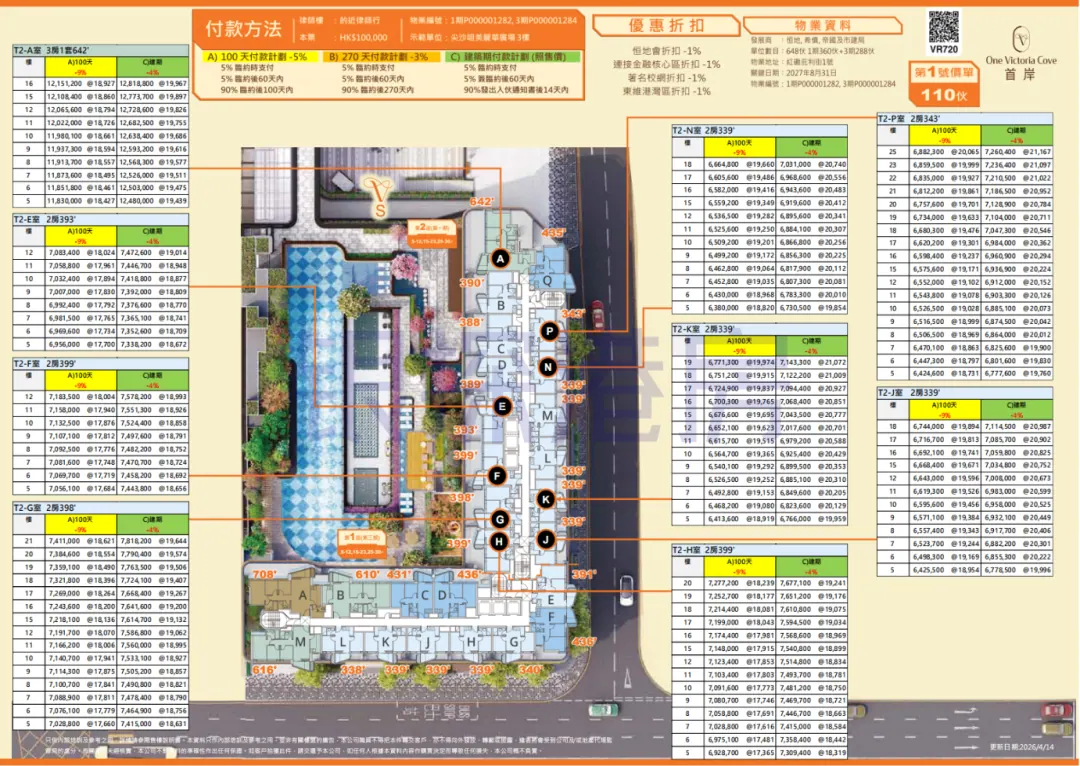Click the T2-P室 2房343' table title
Viewport: 1080px width, 766px height.
click(965, 118)
